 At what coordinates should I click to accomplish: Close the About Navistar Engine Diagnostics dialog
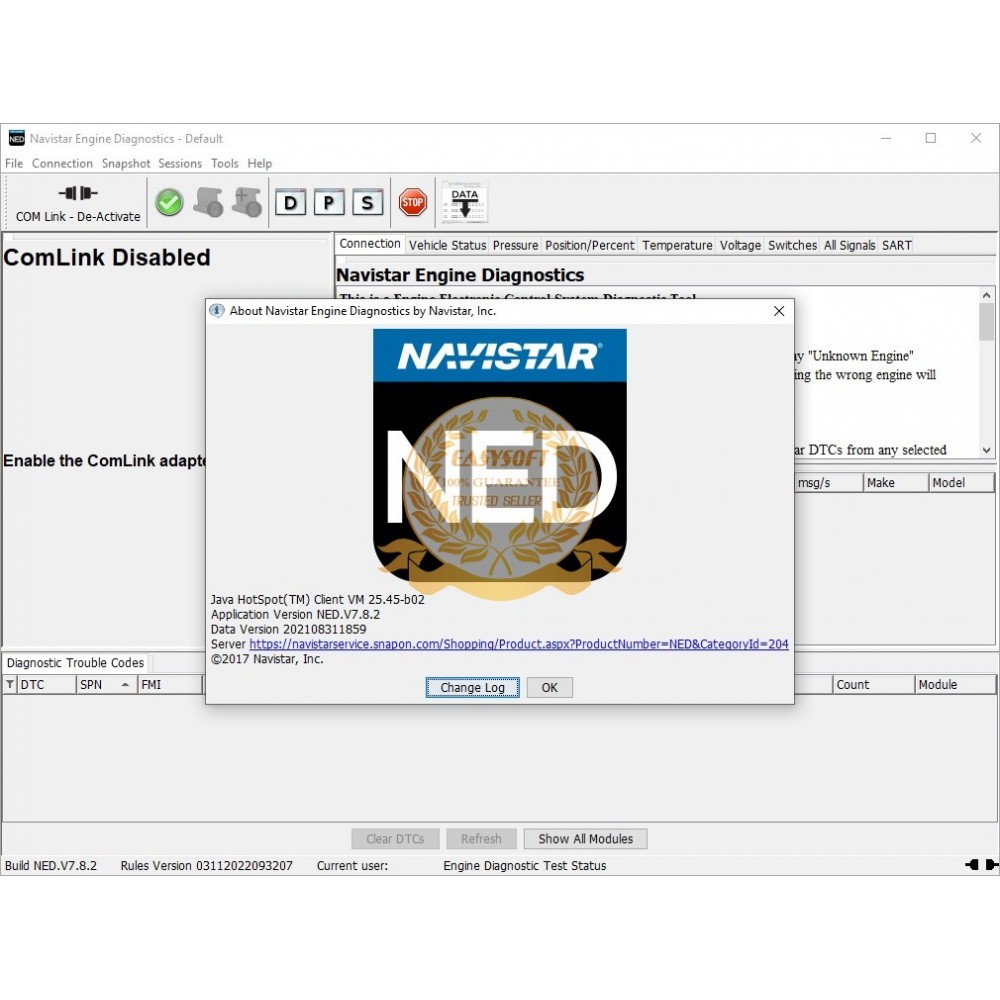click(x=779, y=311)
